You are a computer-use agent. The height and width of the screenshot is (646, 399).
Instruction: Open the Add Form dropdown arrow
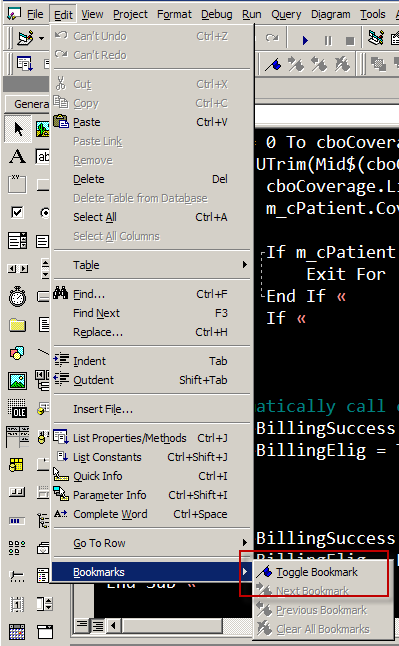coord(41,39)
